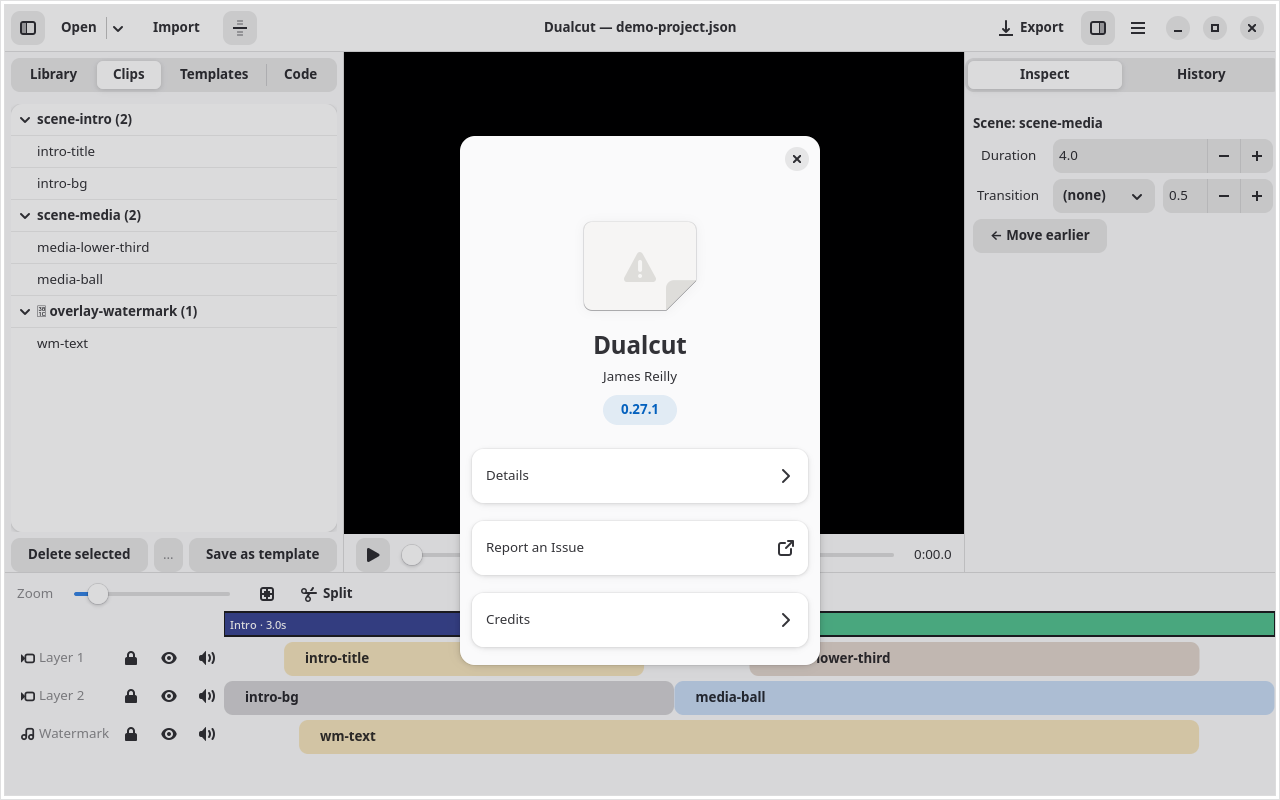Click the green scene bar on the timeline
The image size is (1280, 800).
[x=1047, y=625]
